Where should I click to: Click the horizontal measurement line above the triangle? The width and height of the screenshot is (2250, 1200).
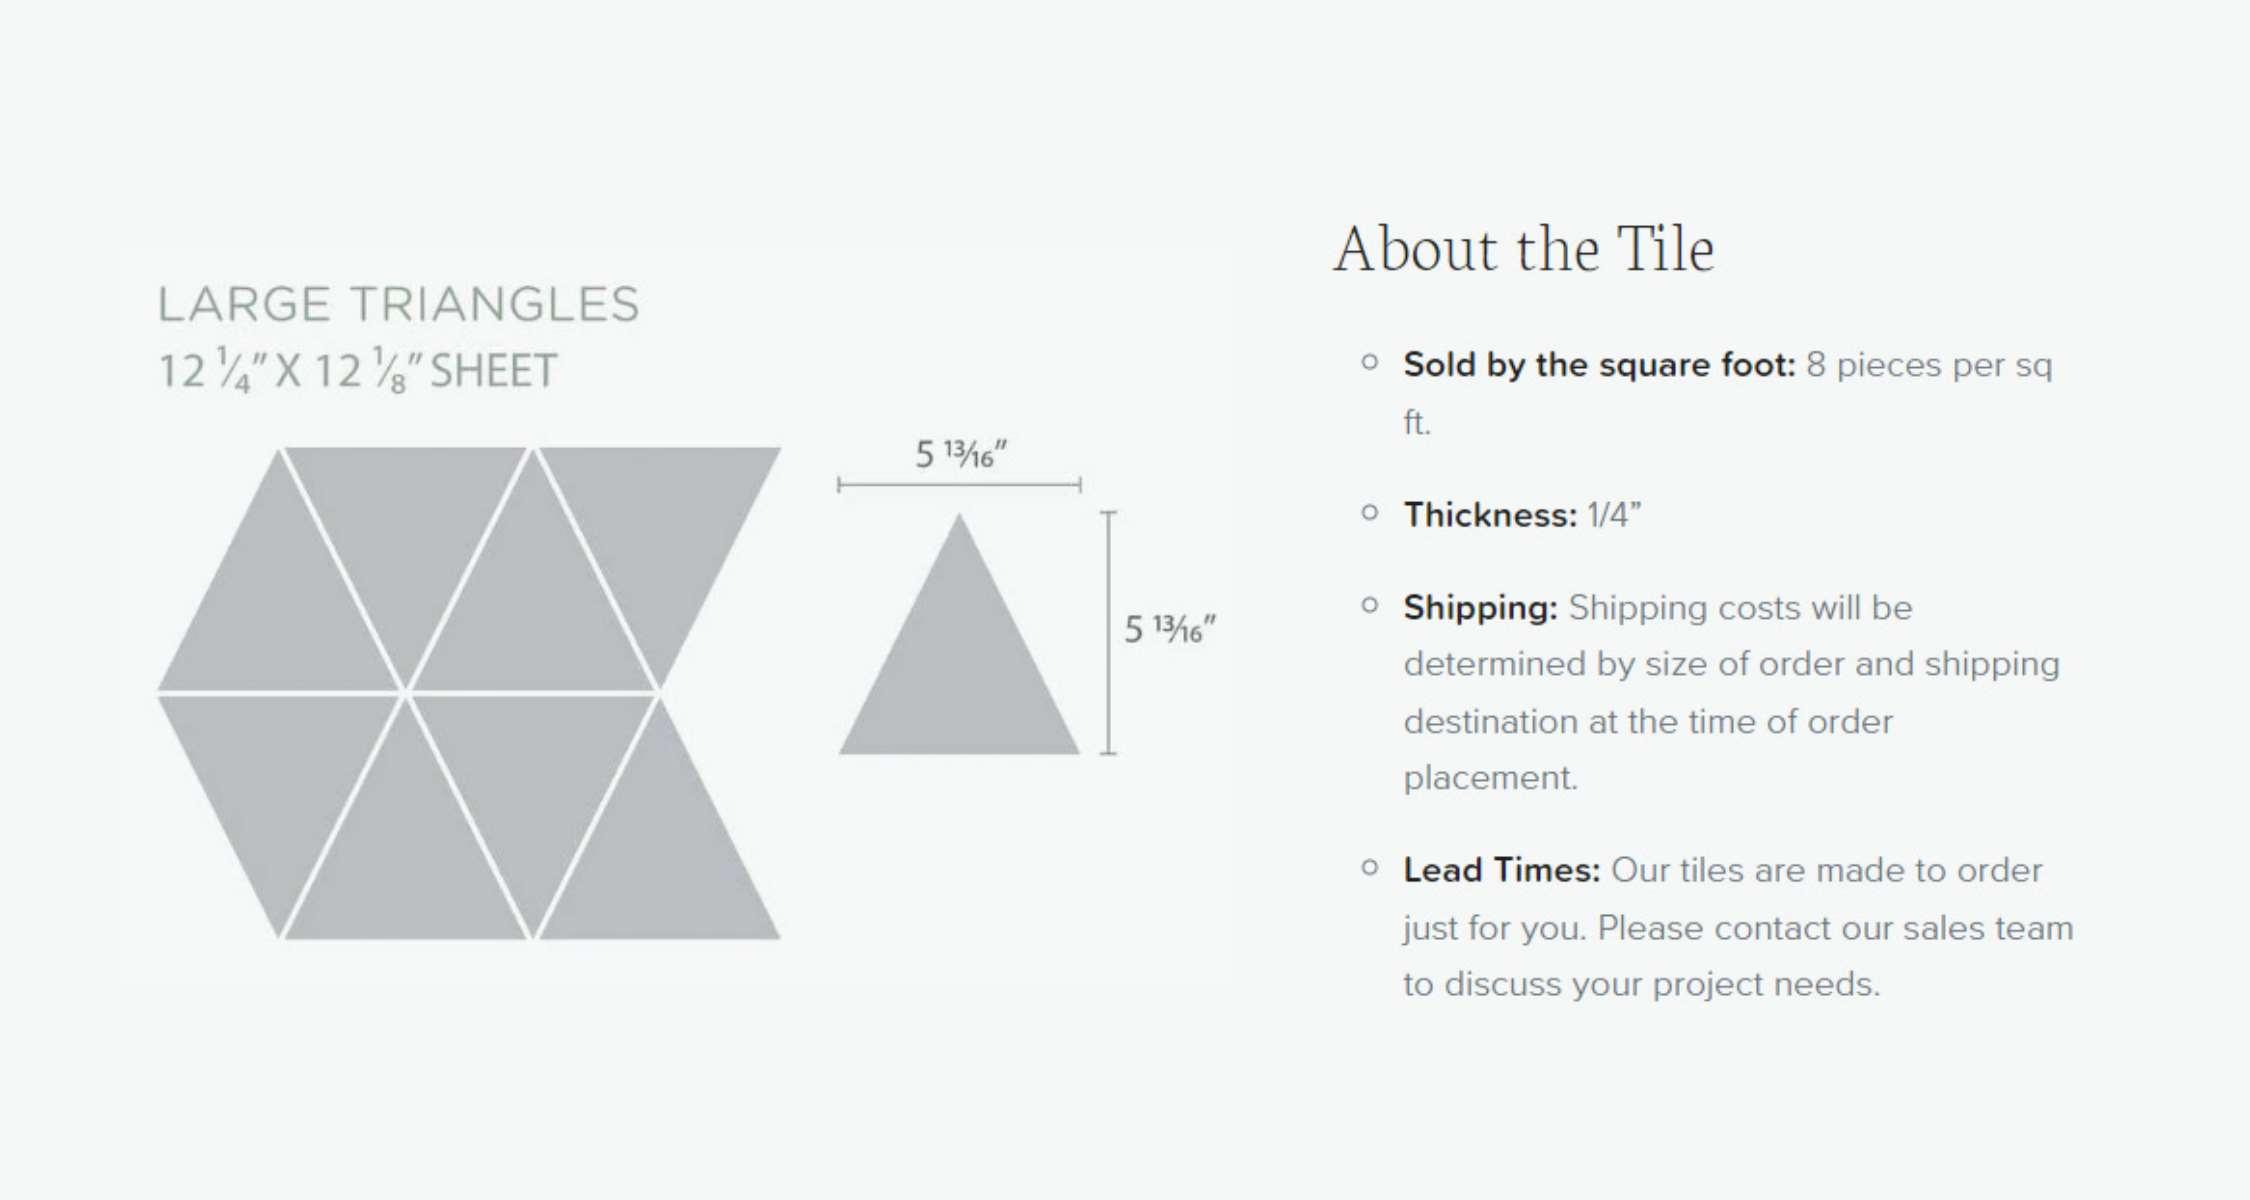(x=959, y=486)
